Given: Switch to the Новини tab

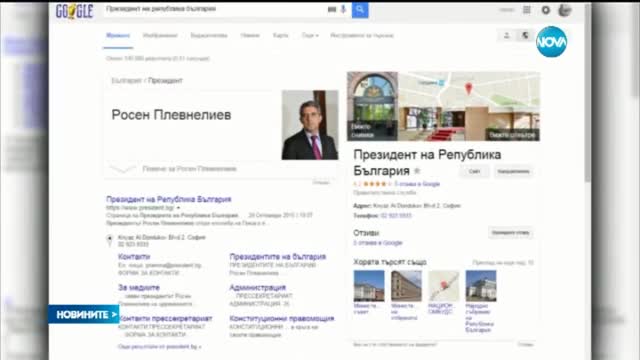Looking at the screenshot, I should point(250,36).
